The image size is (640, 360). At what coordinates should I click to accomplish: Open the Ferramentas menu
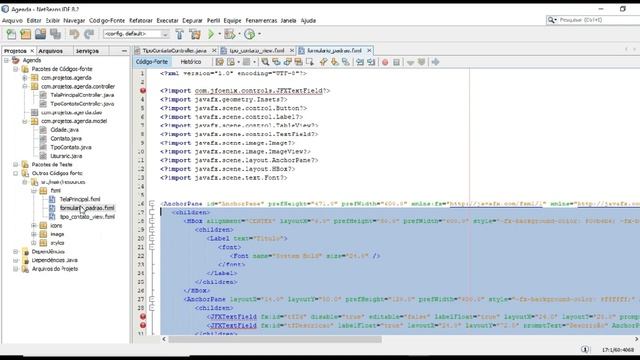pyautogui.click(x=261, y=20)
